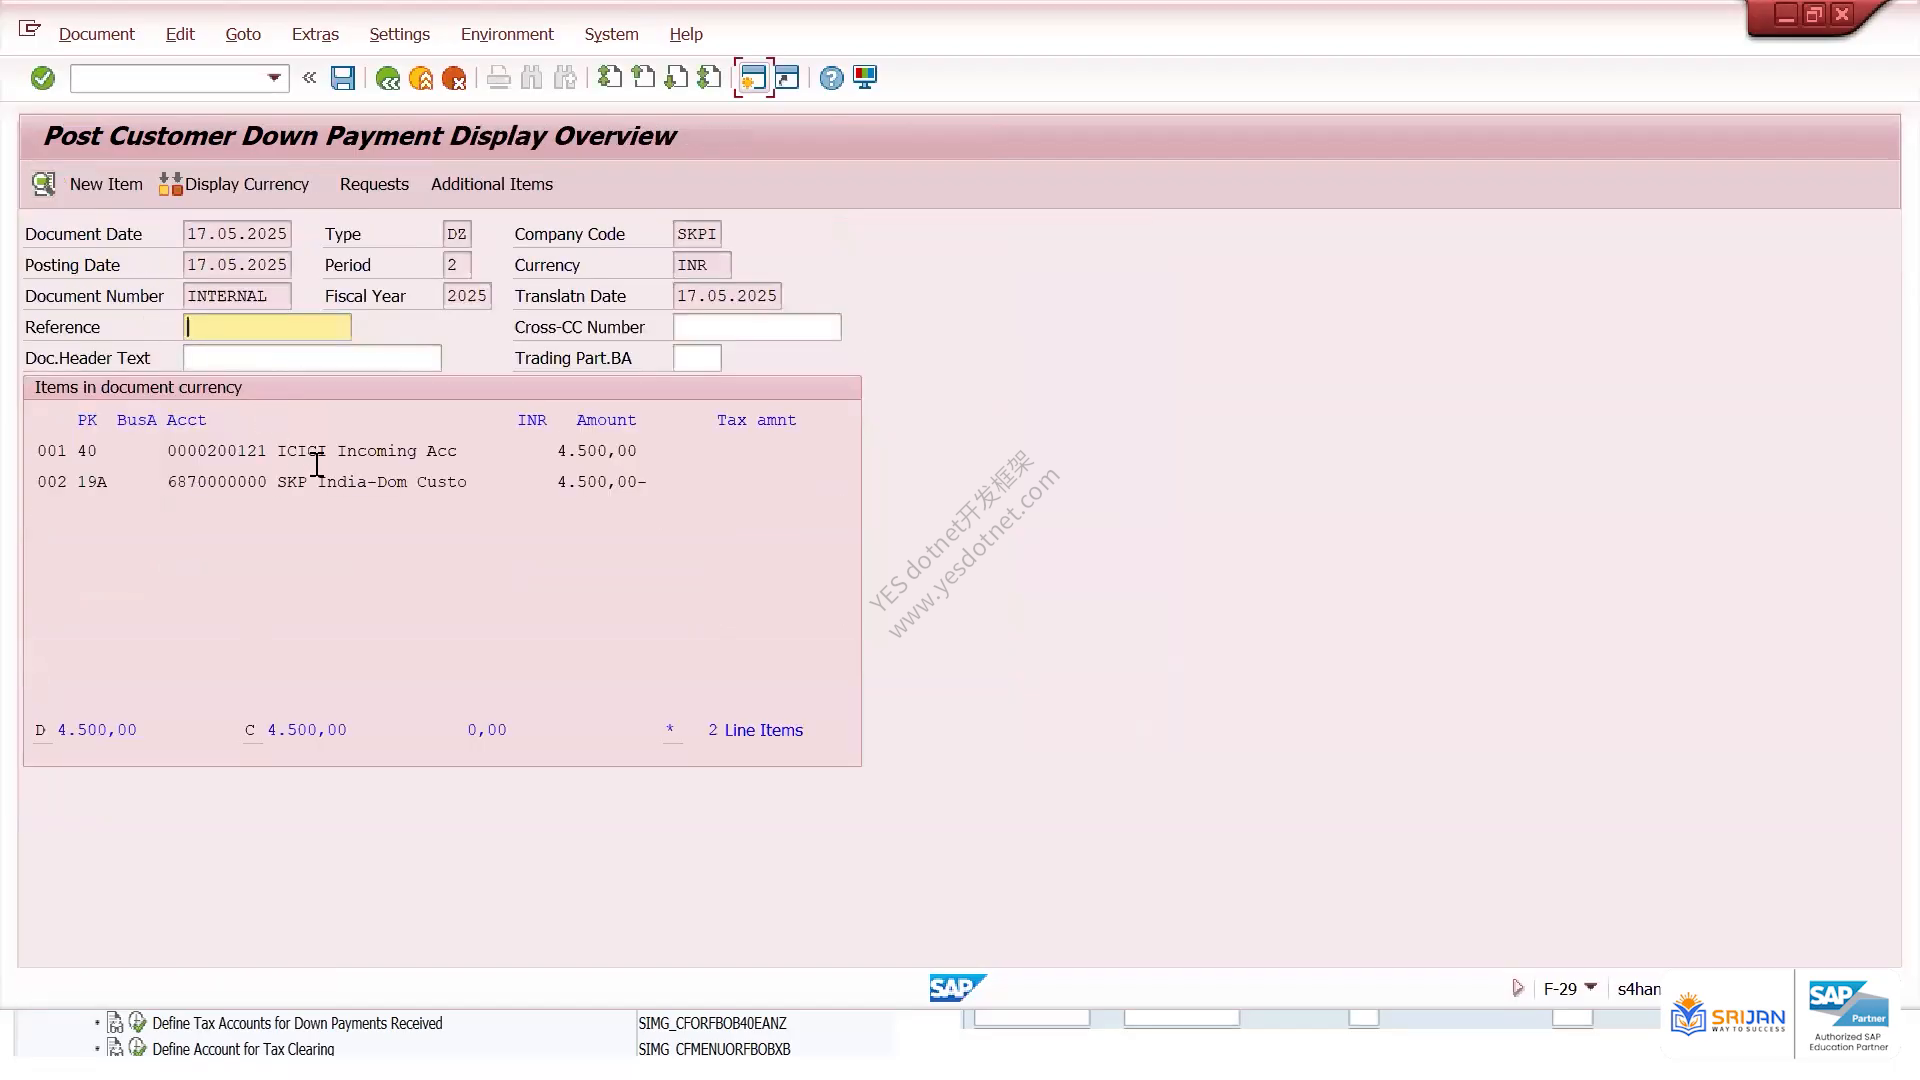Click into the Reference input field
Screen dimensions: 1920x1080
click(x=267, y=327)
